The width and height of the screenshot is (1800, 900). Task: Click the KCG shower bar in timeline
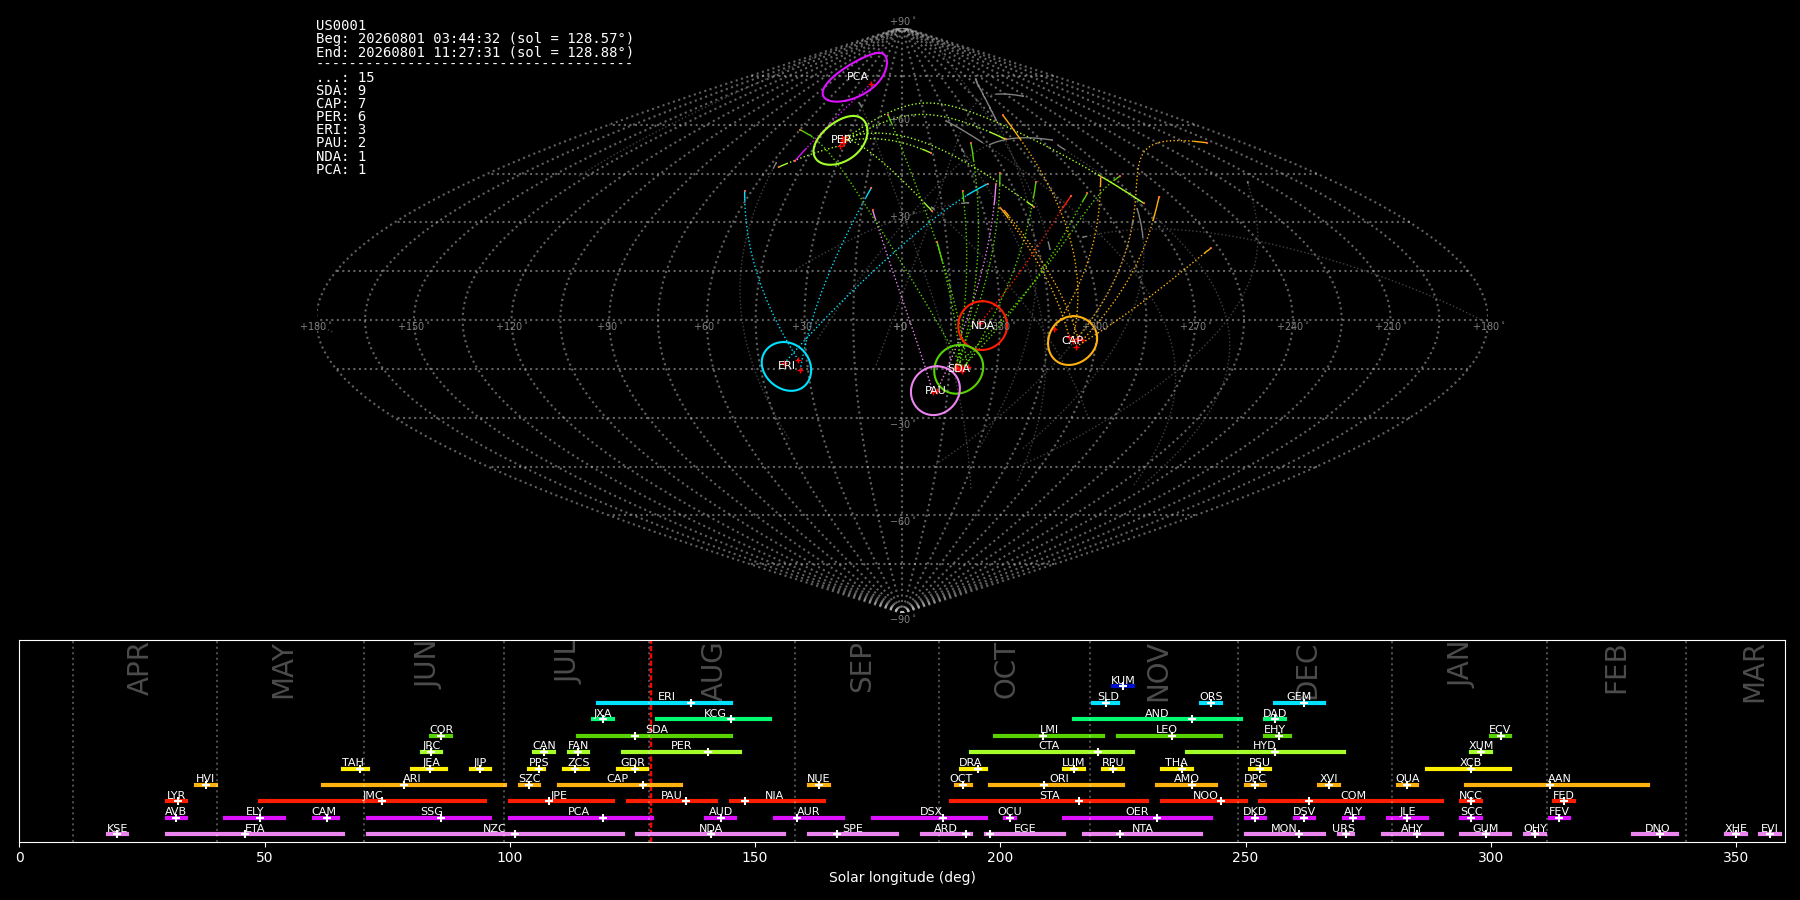(x=713, y=719)
